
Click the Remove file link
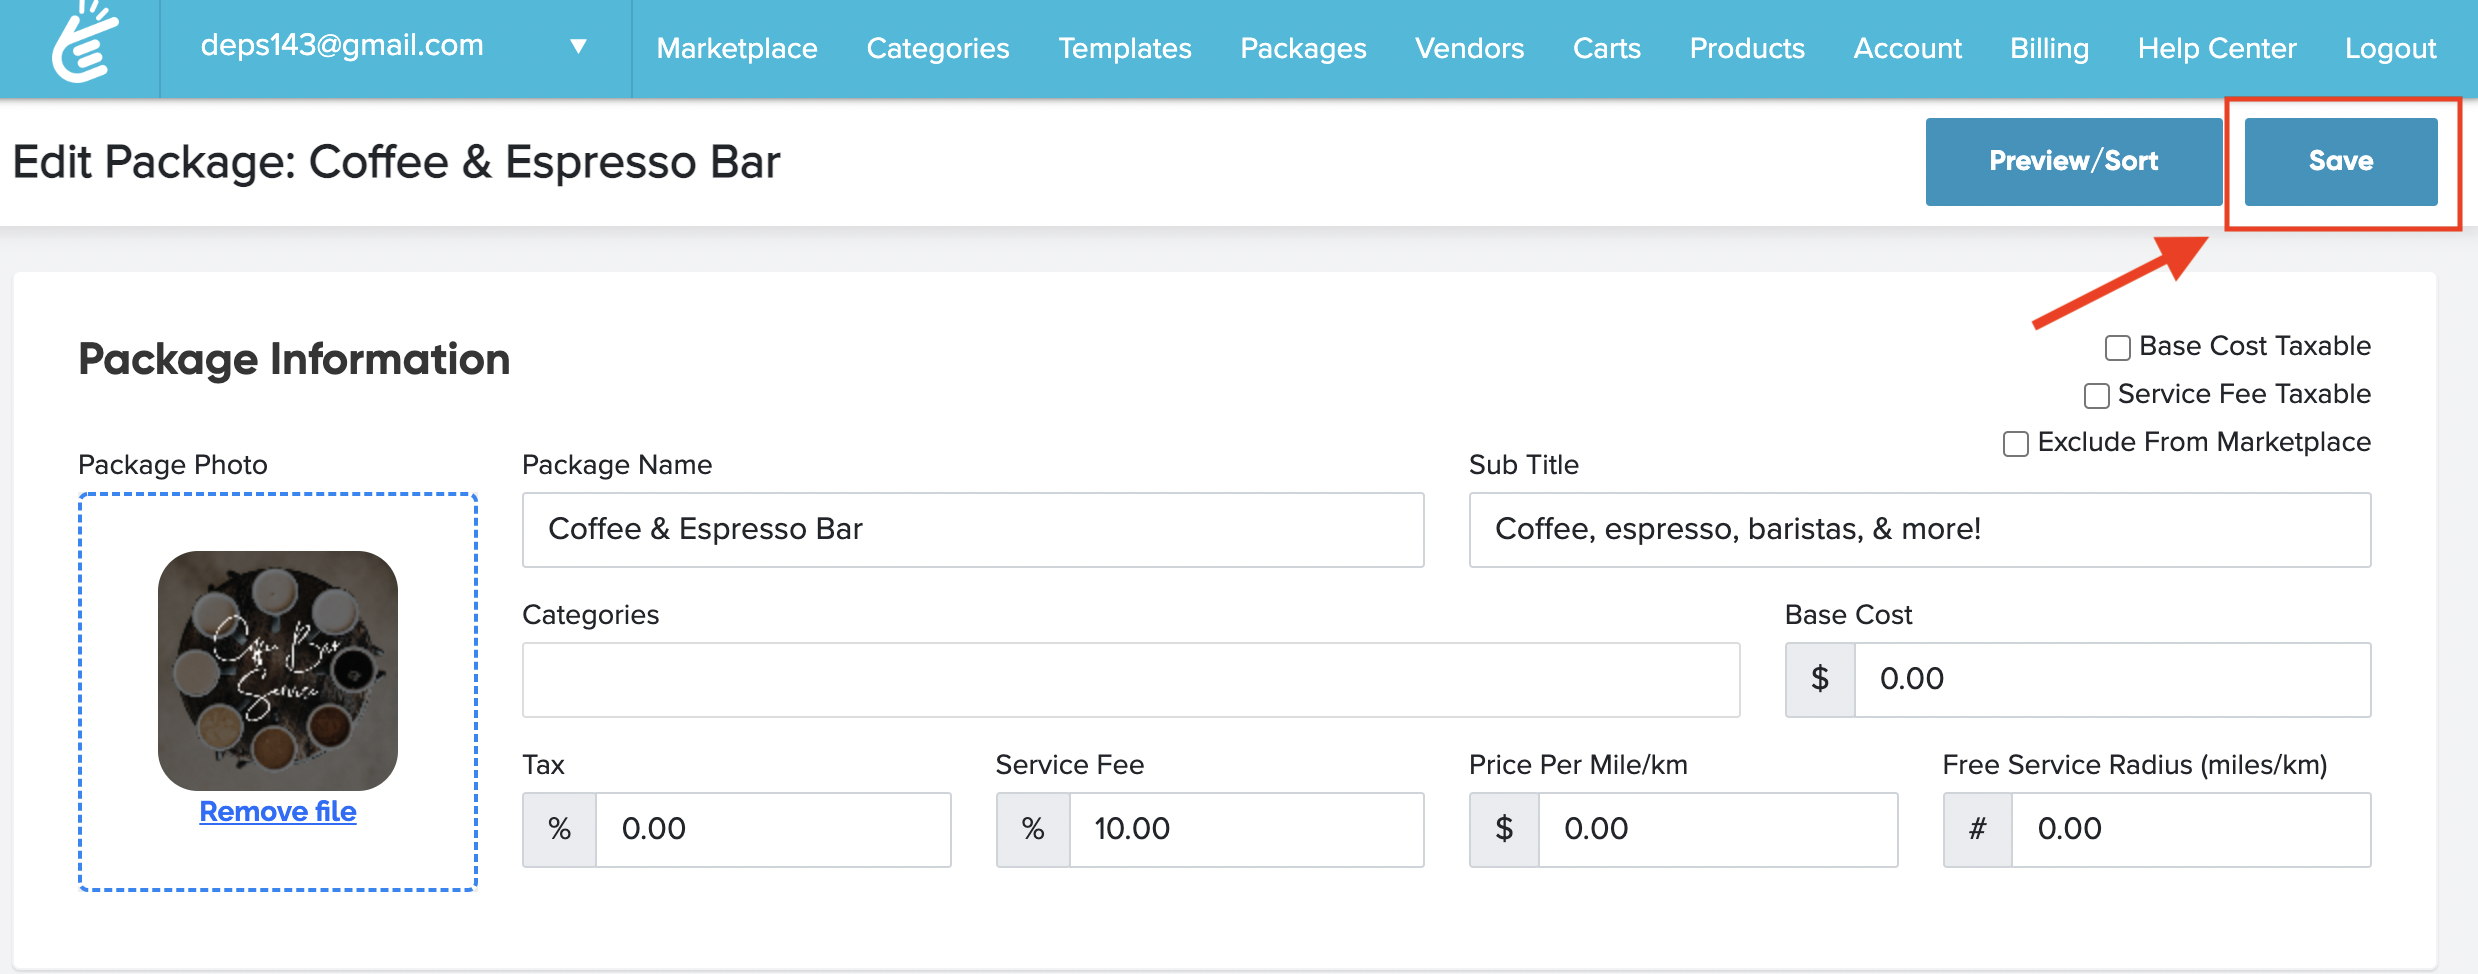[278, 811]
